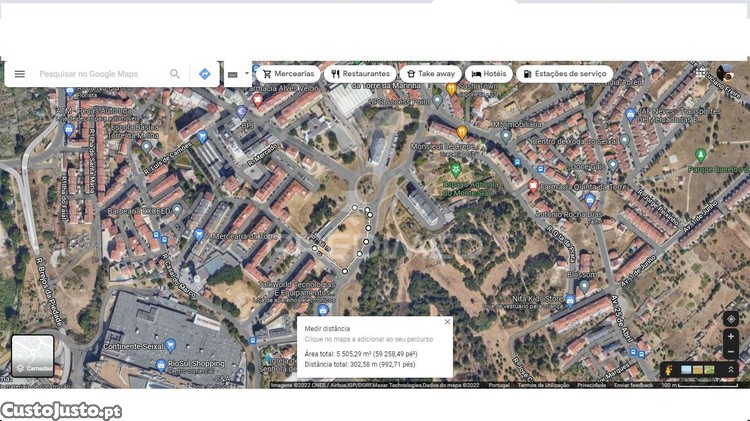Expand the map imagery options chevron

click(731, 370)
